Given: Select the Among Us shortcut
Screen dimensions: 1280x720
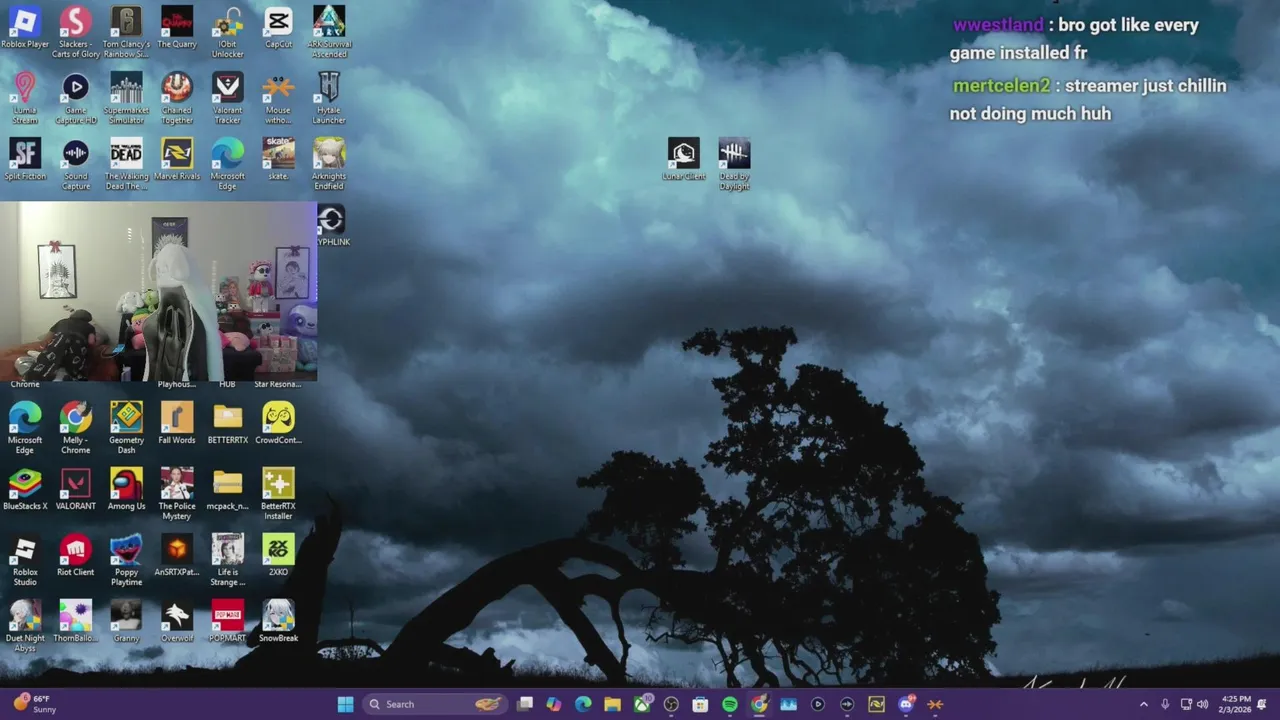Looking at the screenshot, I should (x=126, y=490).
